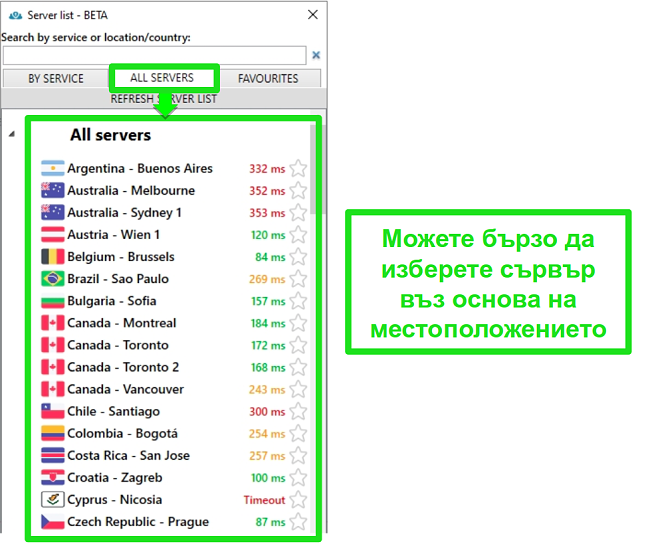Select Croatia - Zagreb server

click(115, 478)
